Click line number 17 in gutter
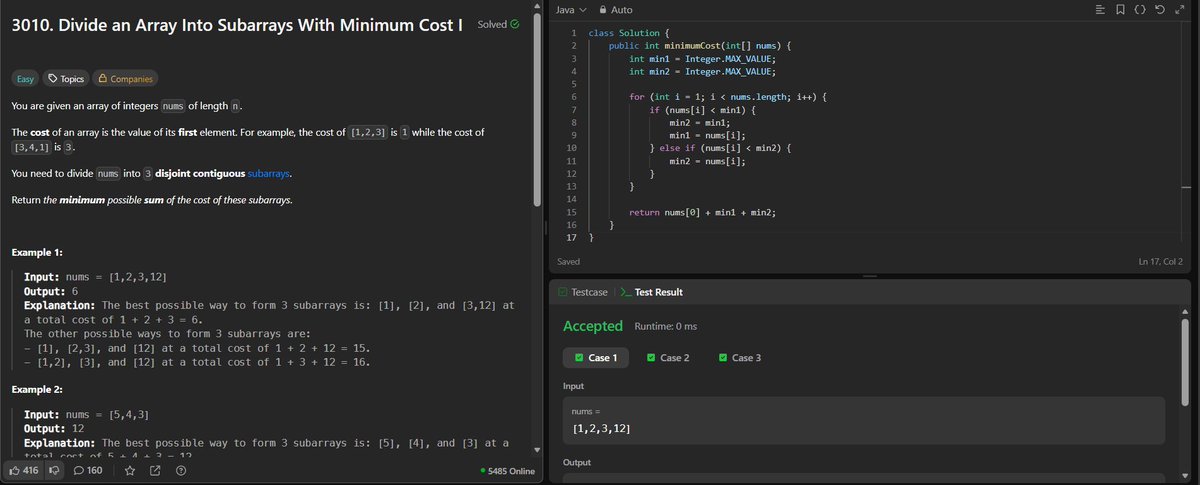 click(x=572, y=238)
